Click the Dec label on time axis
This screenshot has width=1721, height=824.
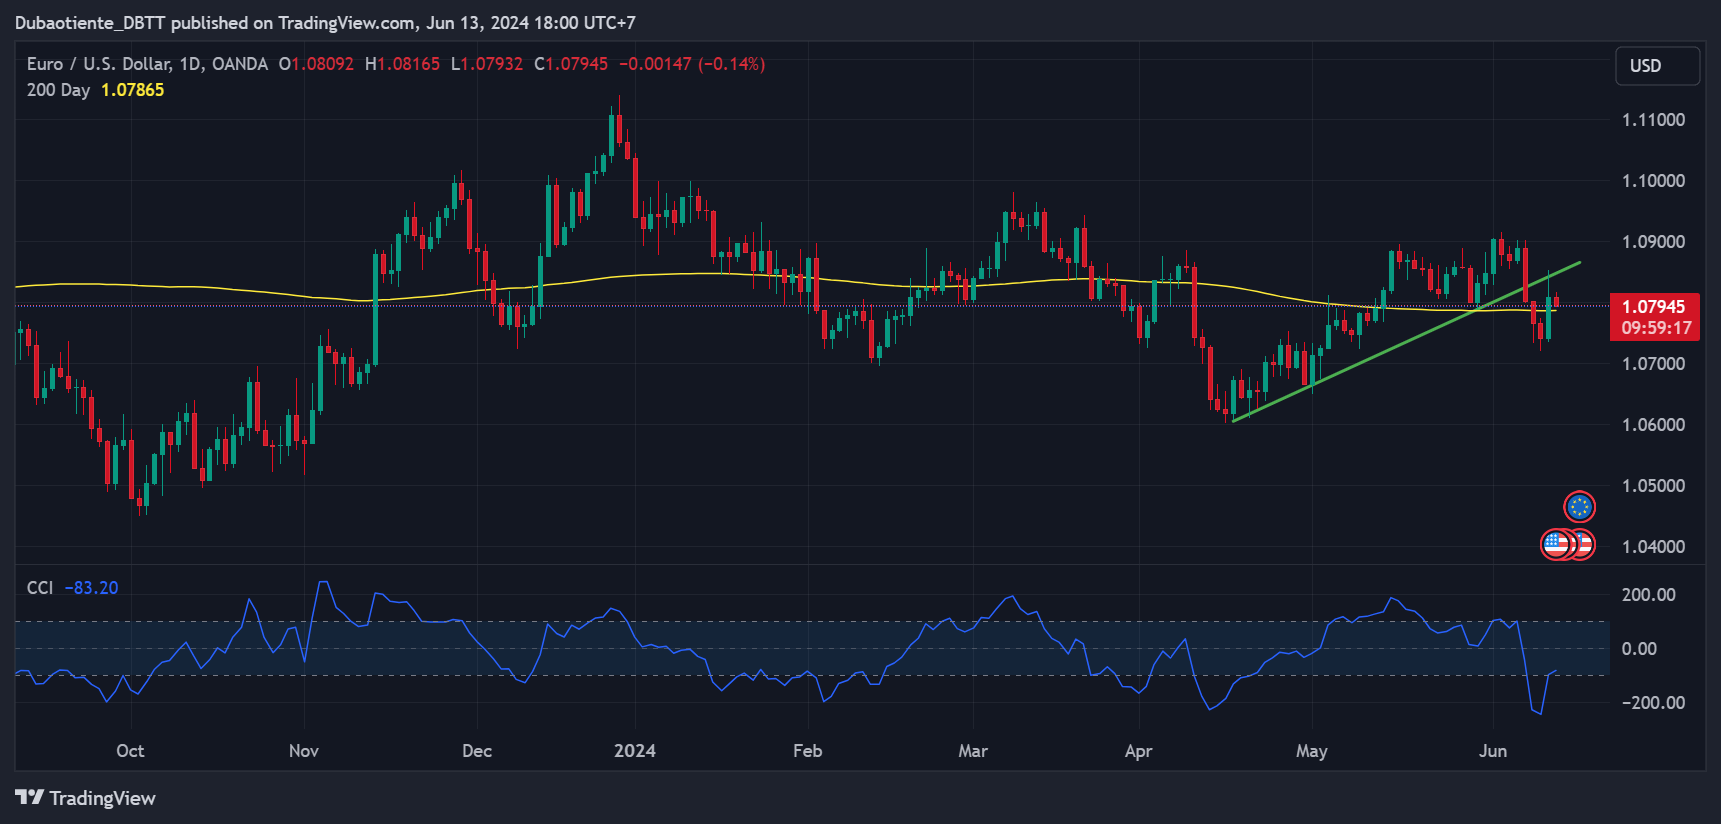click(x=477, y=751)
